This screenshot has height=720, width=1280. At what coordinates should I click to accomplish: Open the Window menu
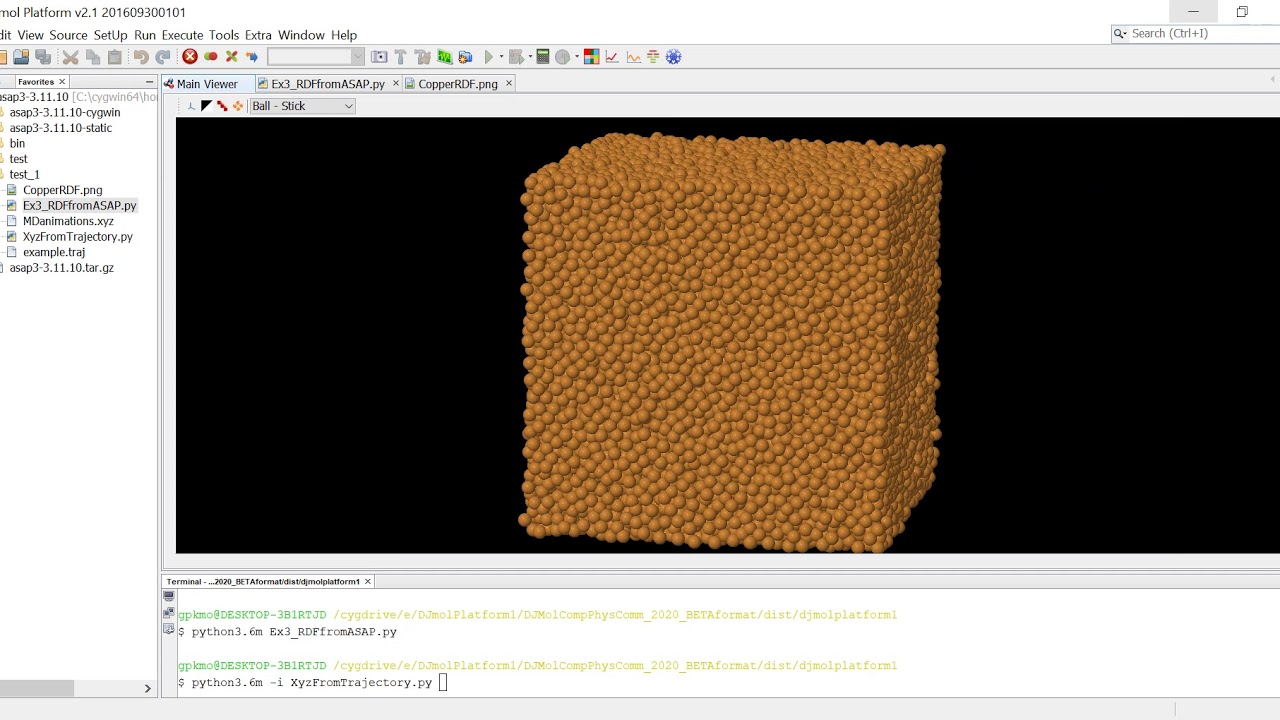[x=301, y=35]
